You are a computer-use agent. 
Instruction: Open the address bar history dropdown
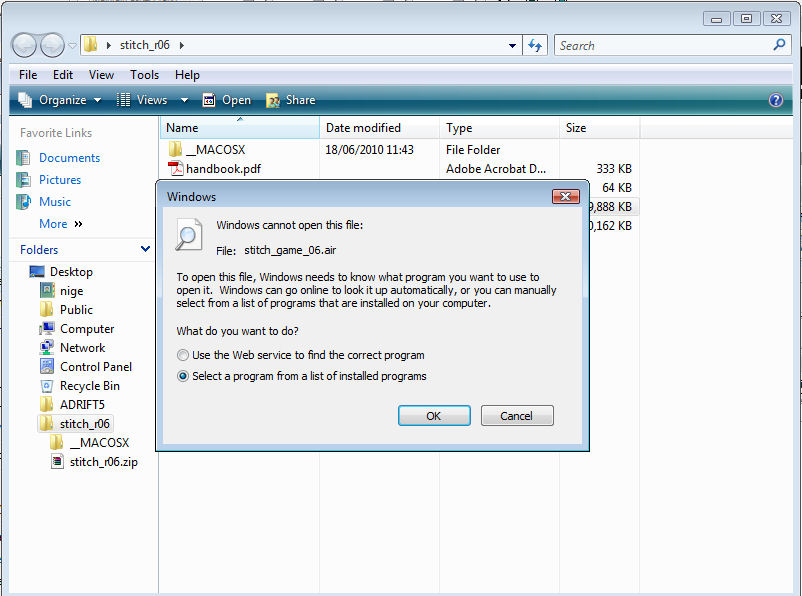tap(512, 45)
